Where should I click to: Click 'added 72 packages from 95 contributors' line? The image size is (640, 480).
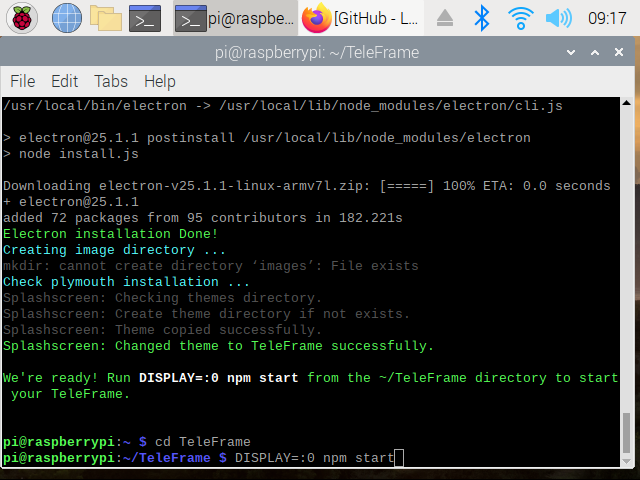point(203,218)
